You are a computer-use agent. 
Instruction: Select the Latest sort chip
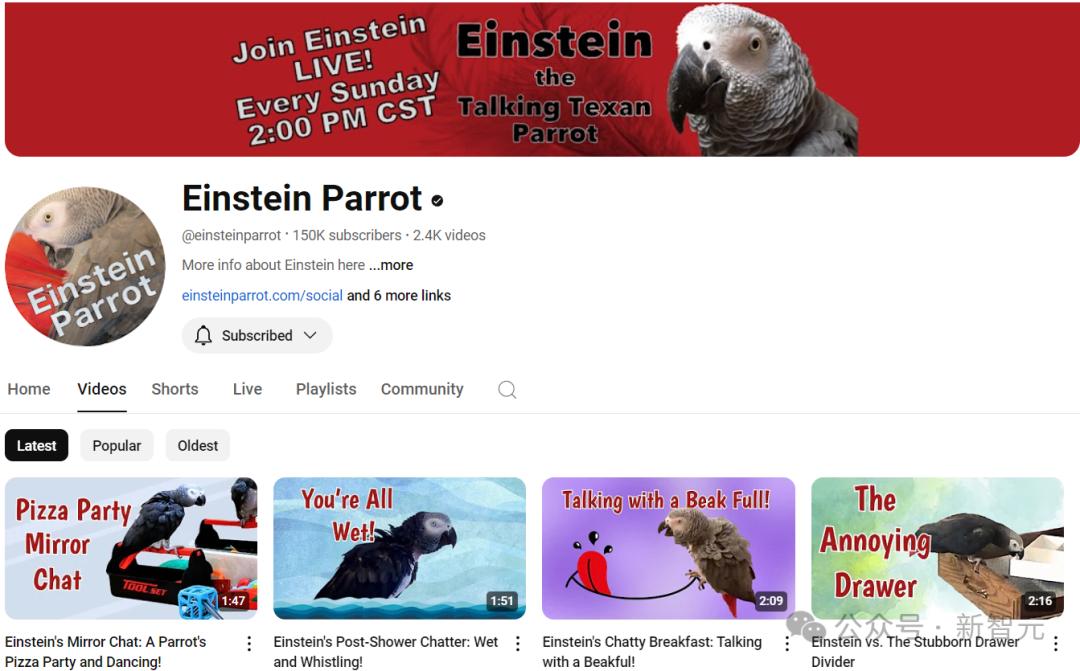pos(37,446)
